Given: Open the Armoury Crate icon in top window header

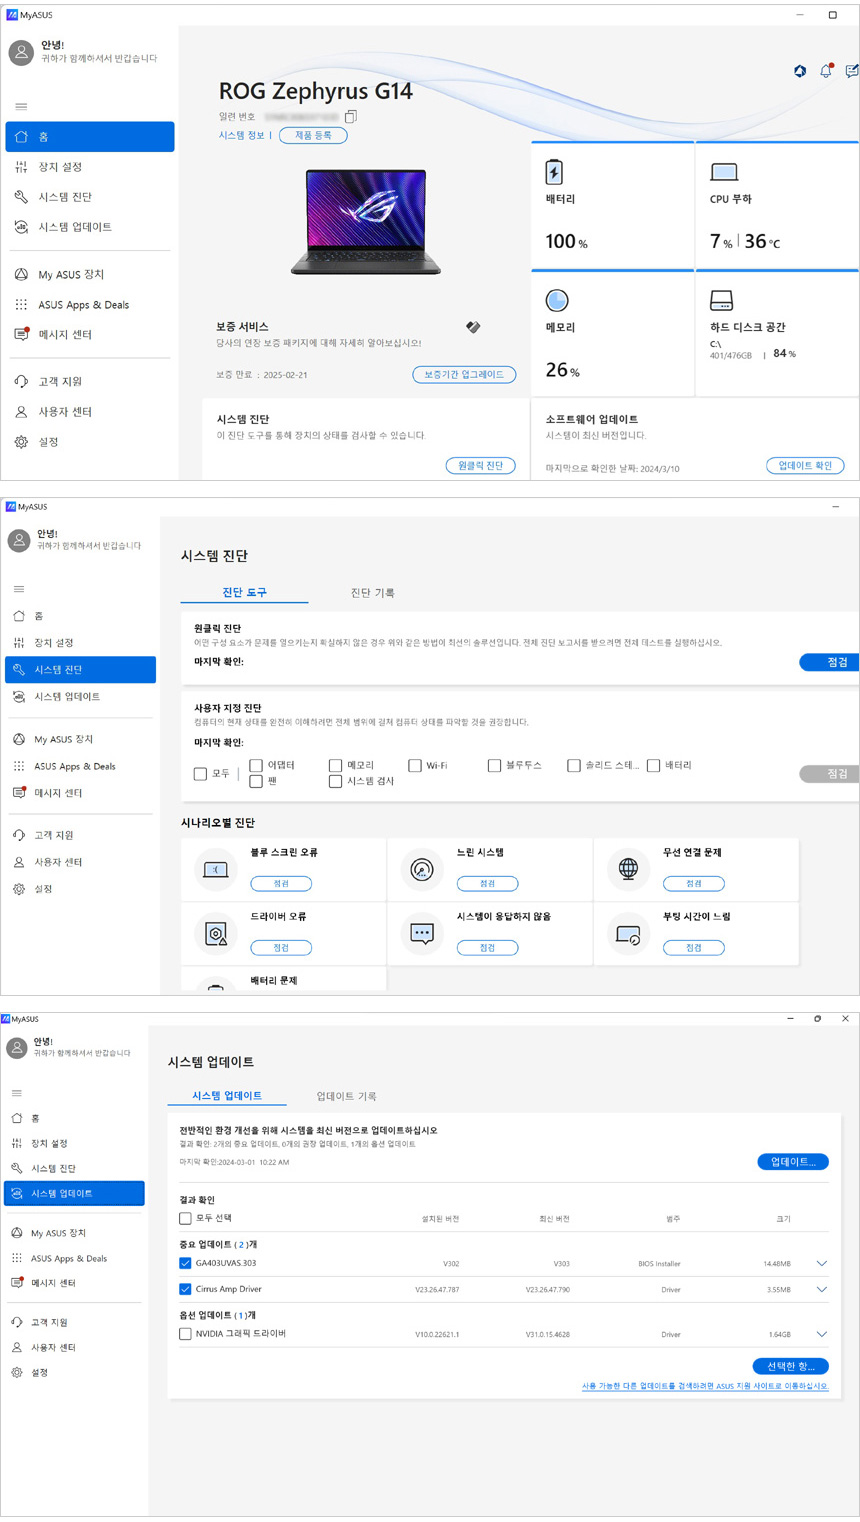Looking at the screenshot, I should pos(800,71).
